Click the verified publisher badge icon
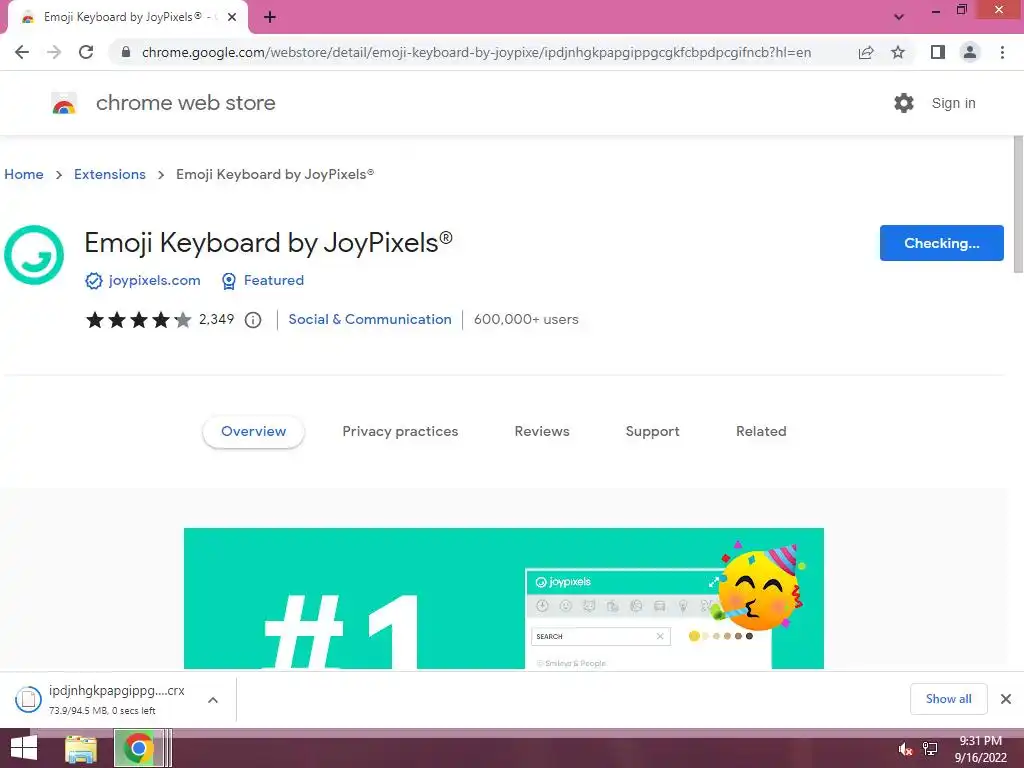The image size is (1024, 768). [x=94, y=281]
